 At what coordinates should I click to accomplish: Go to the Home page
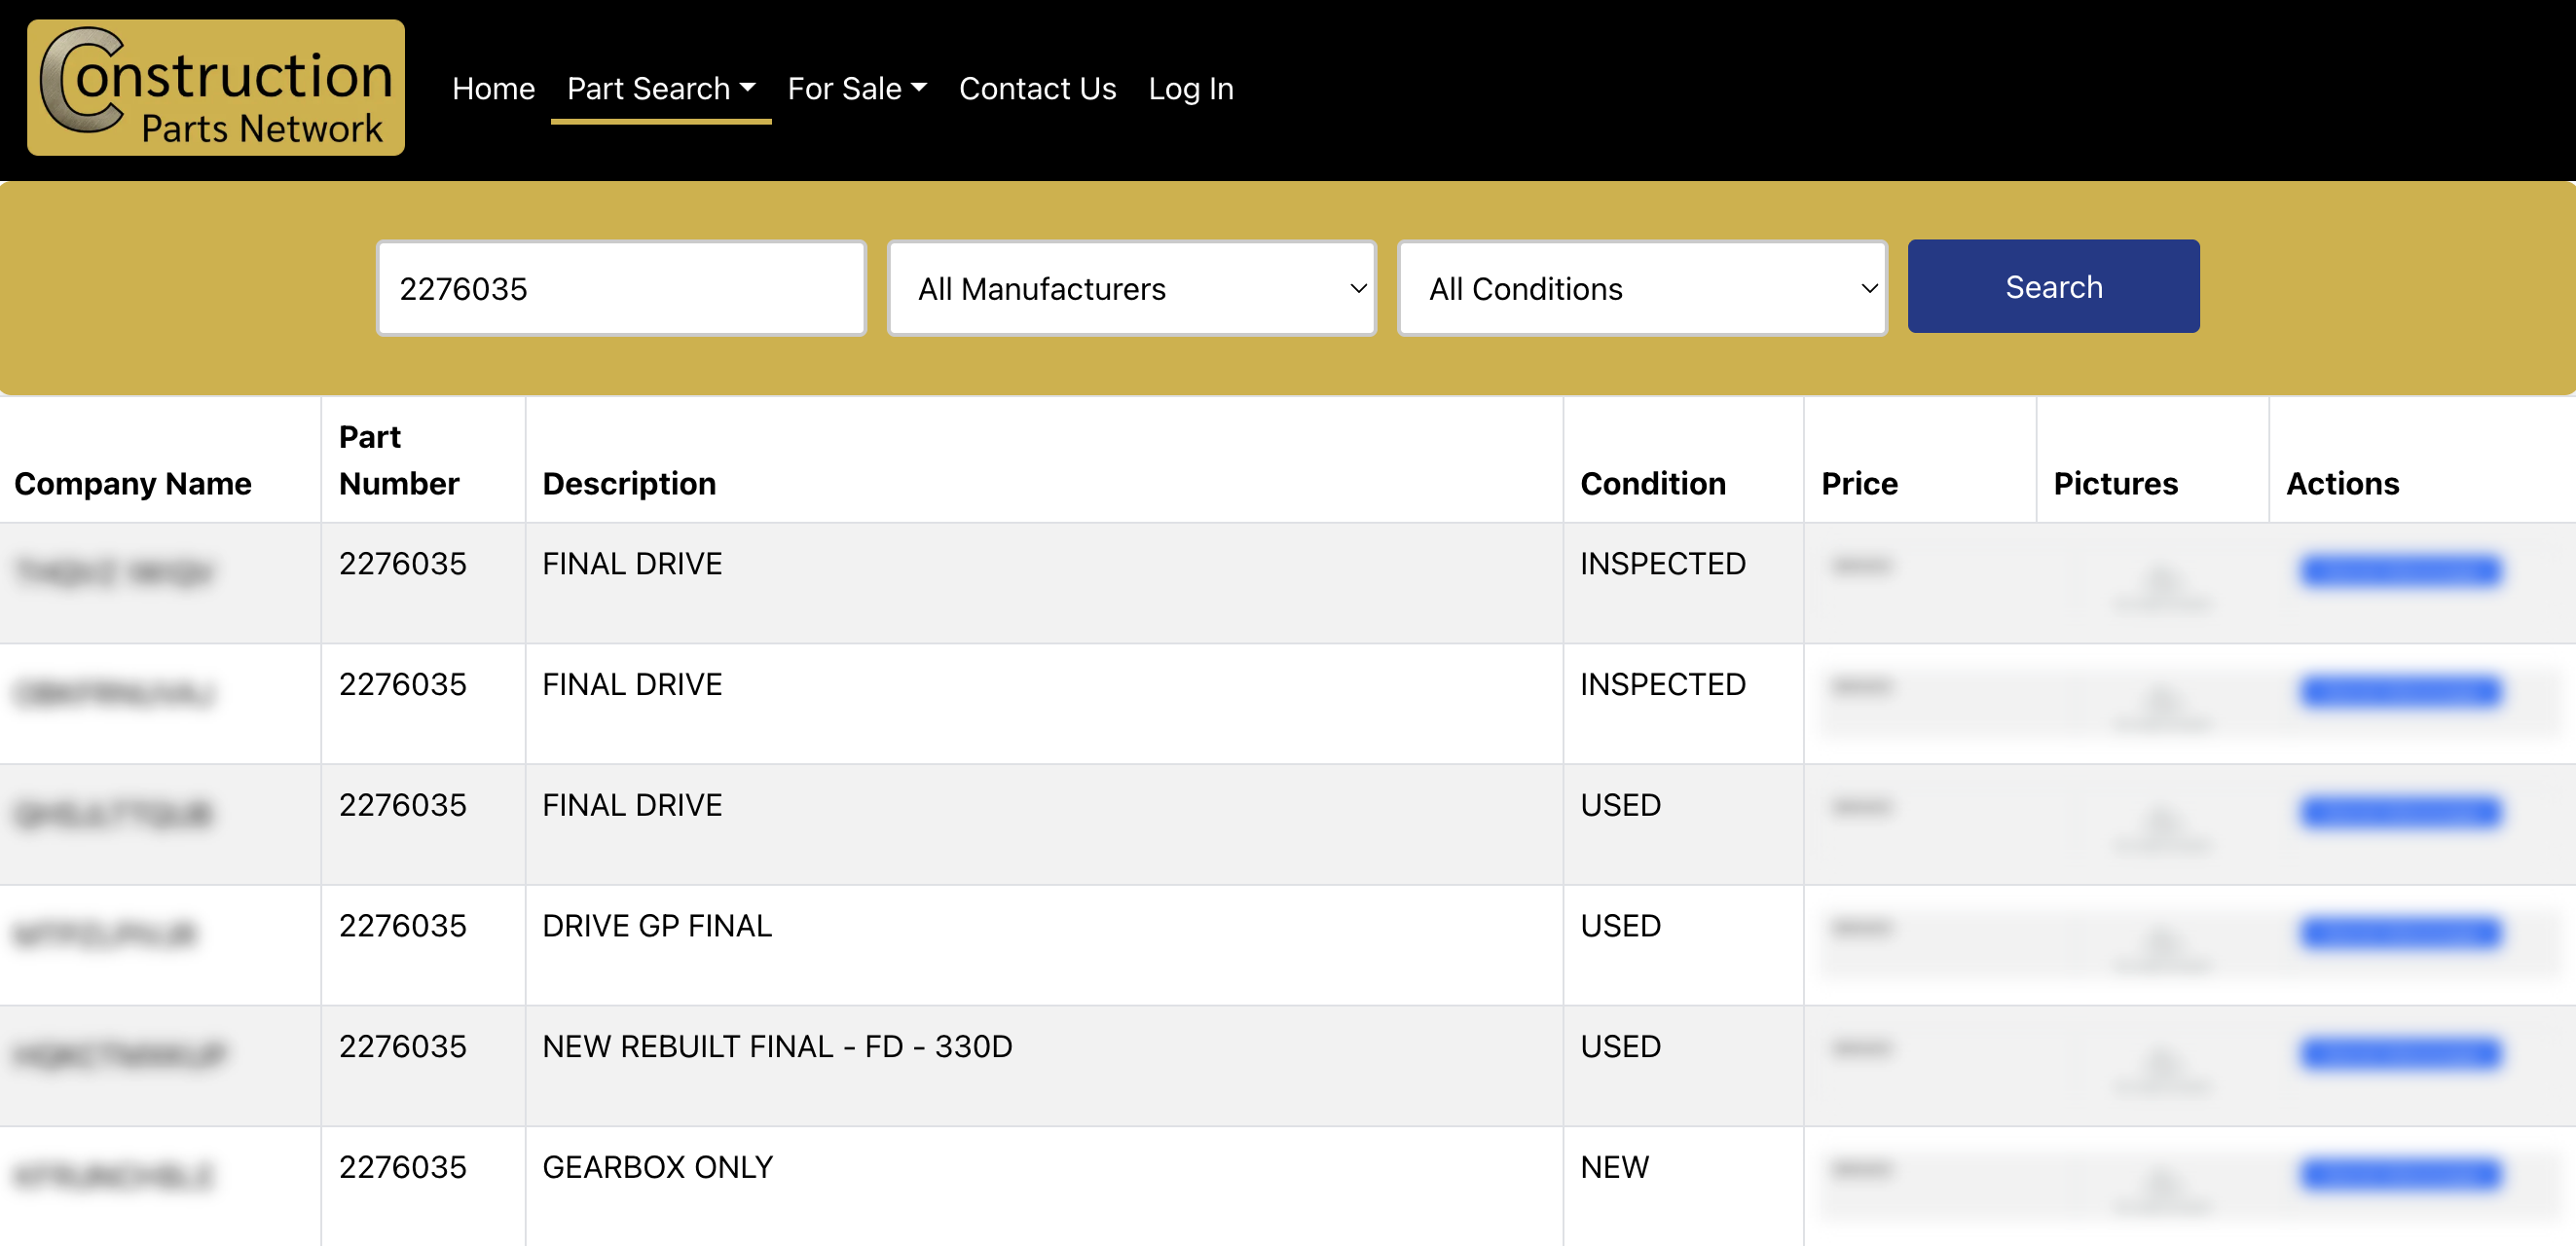pos(493,88)
